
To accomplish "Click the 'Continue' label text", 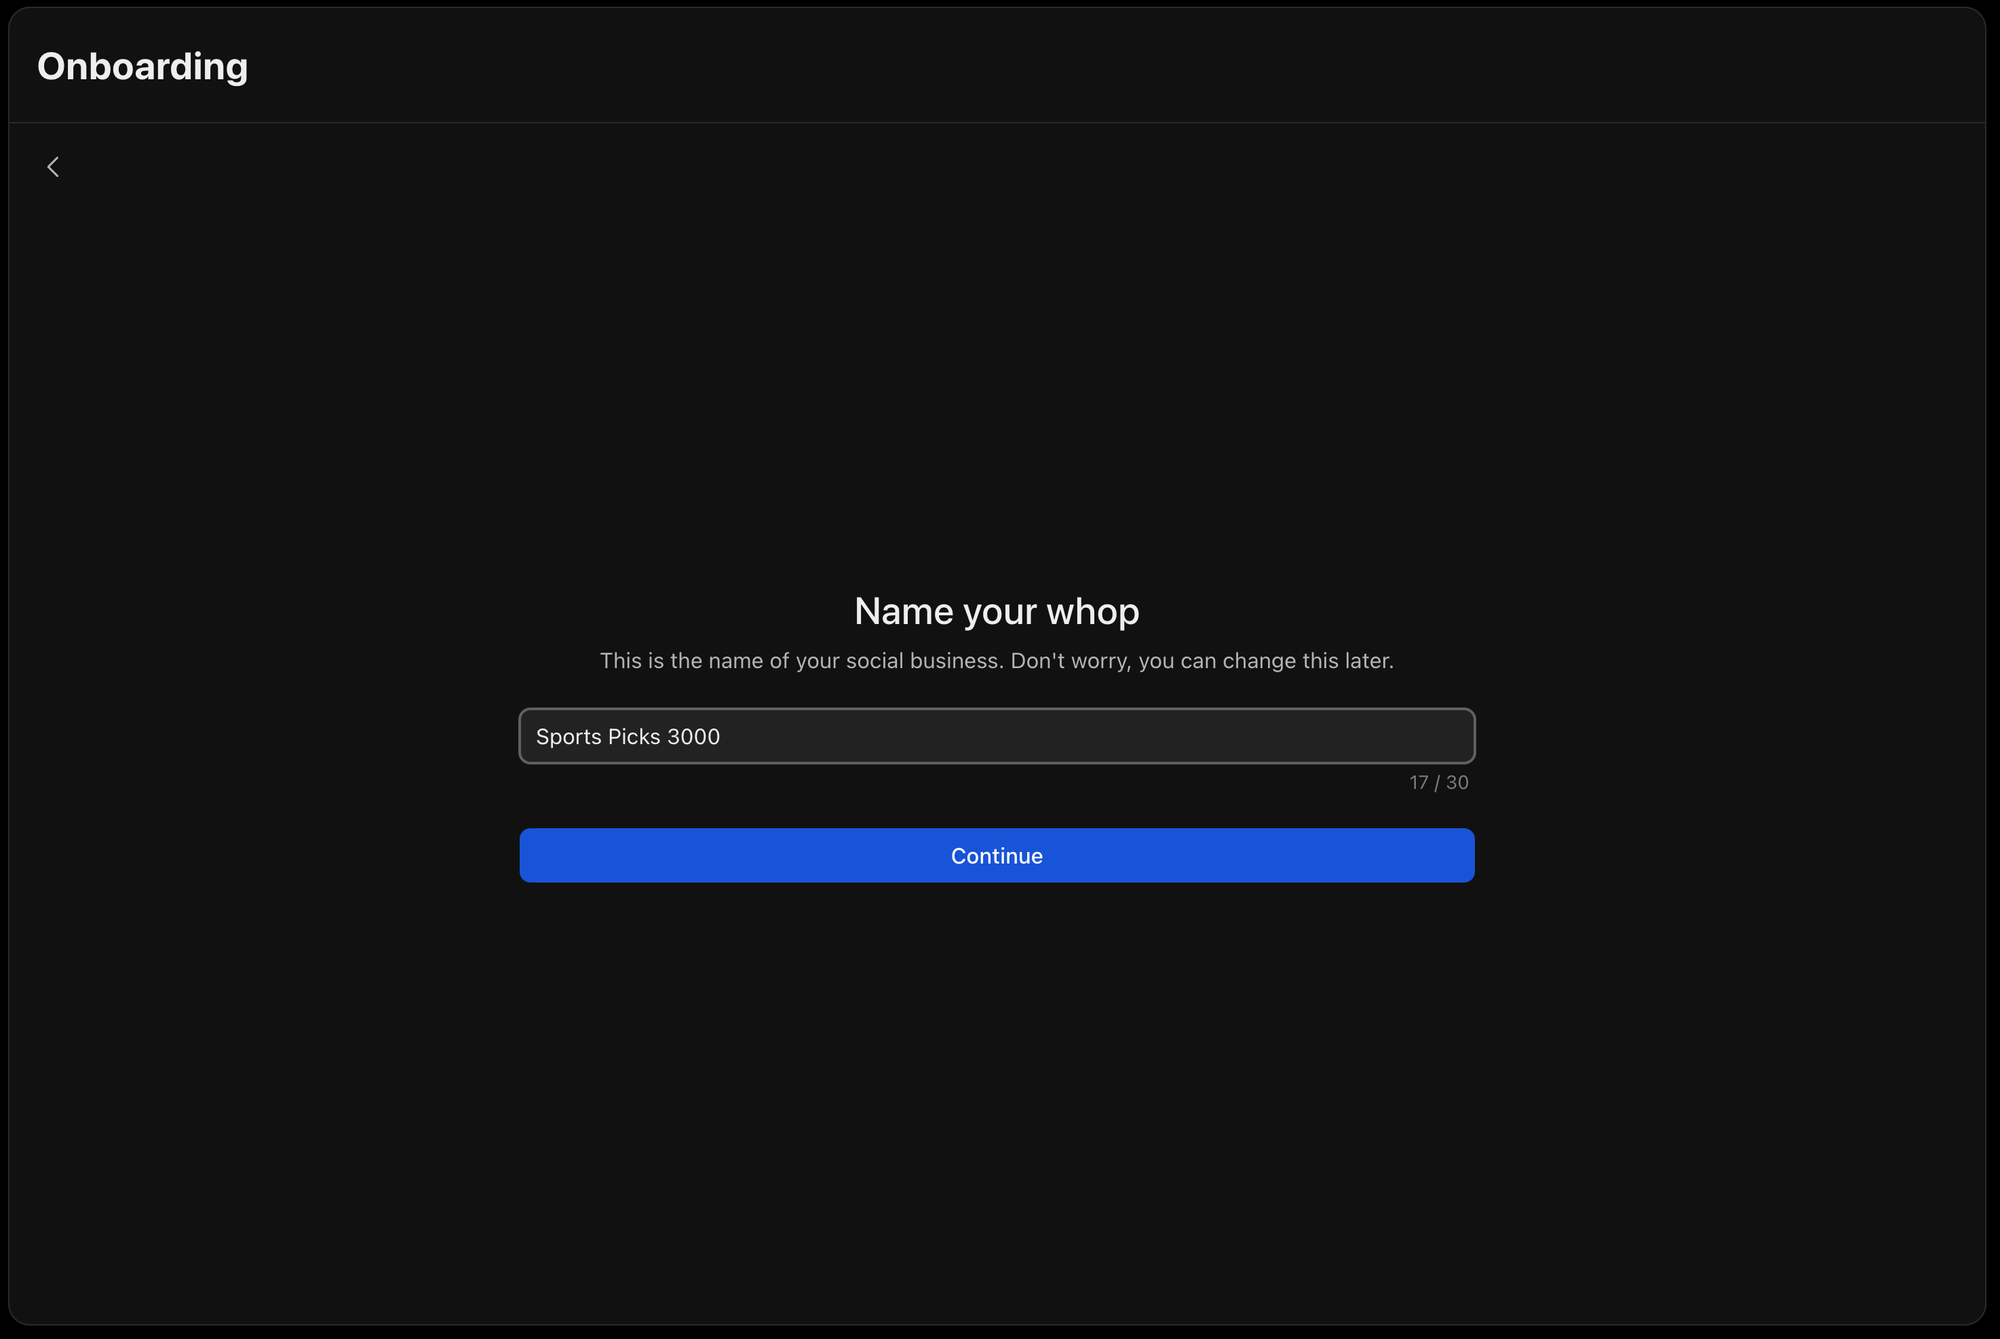I will click(x=996, y=856).
